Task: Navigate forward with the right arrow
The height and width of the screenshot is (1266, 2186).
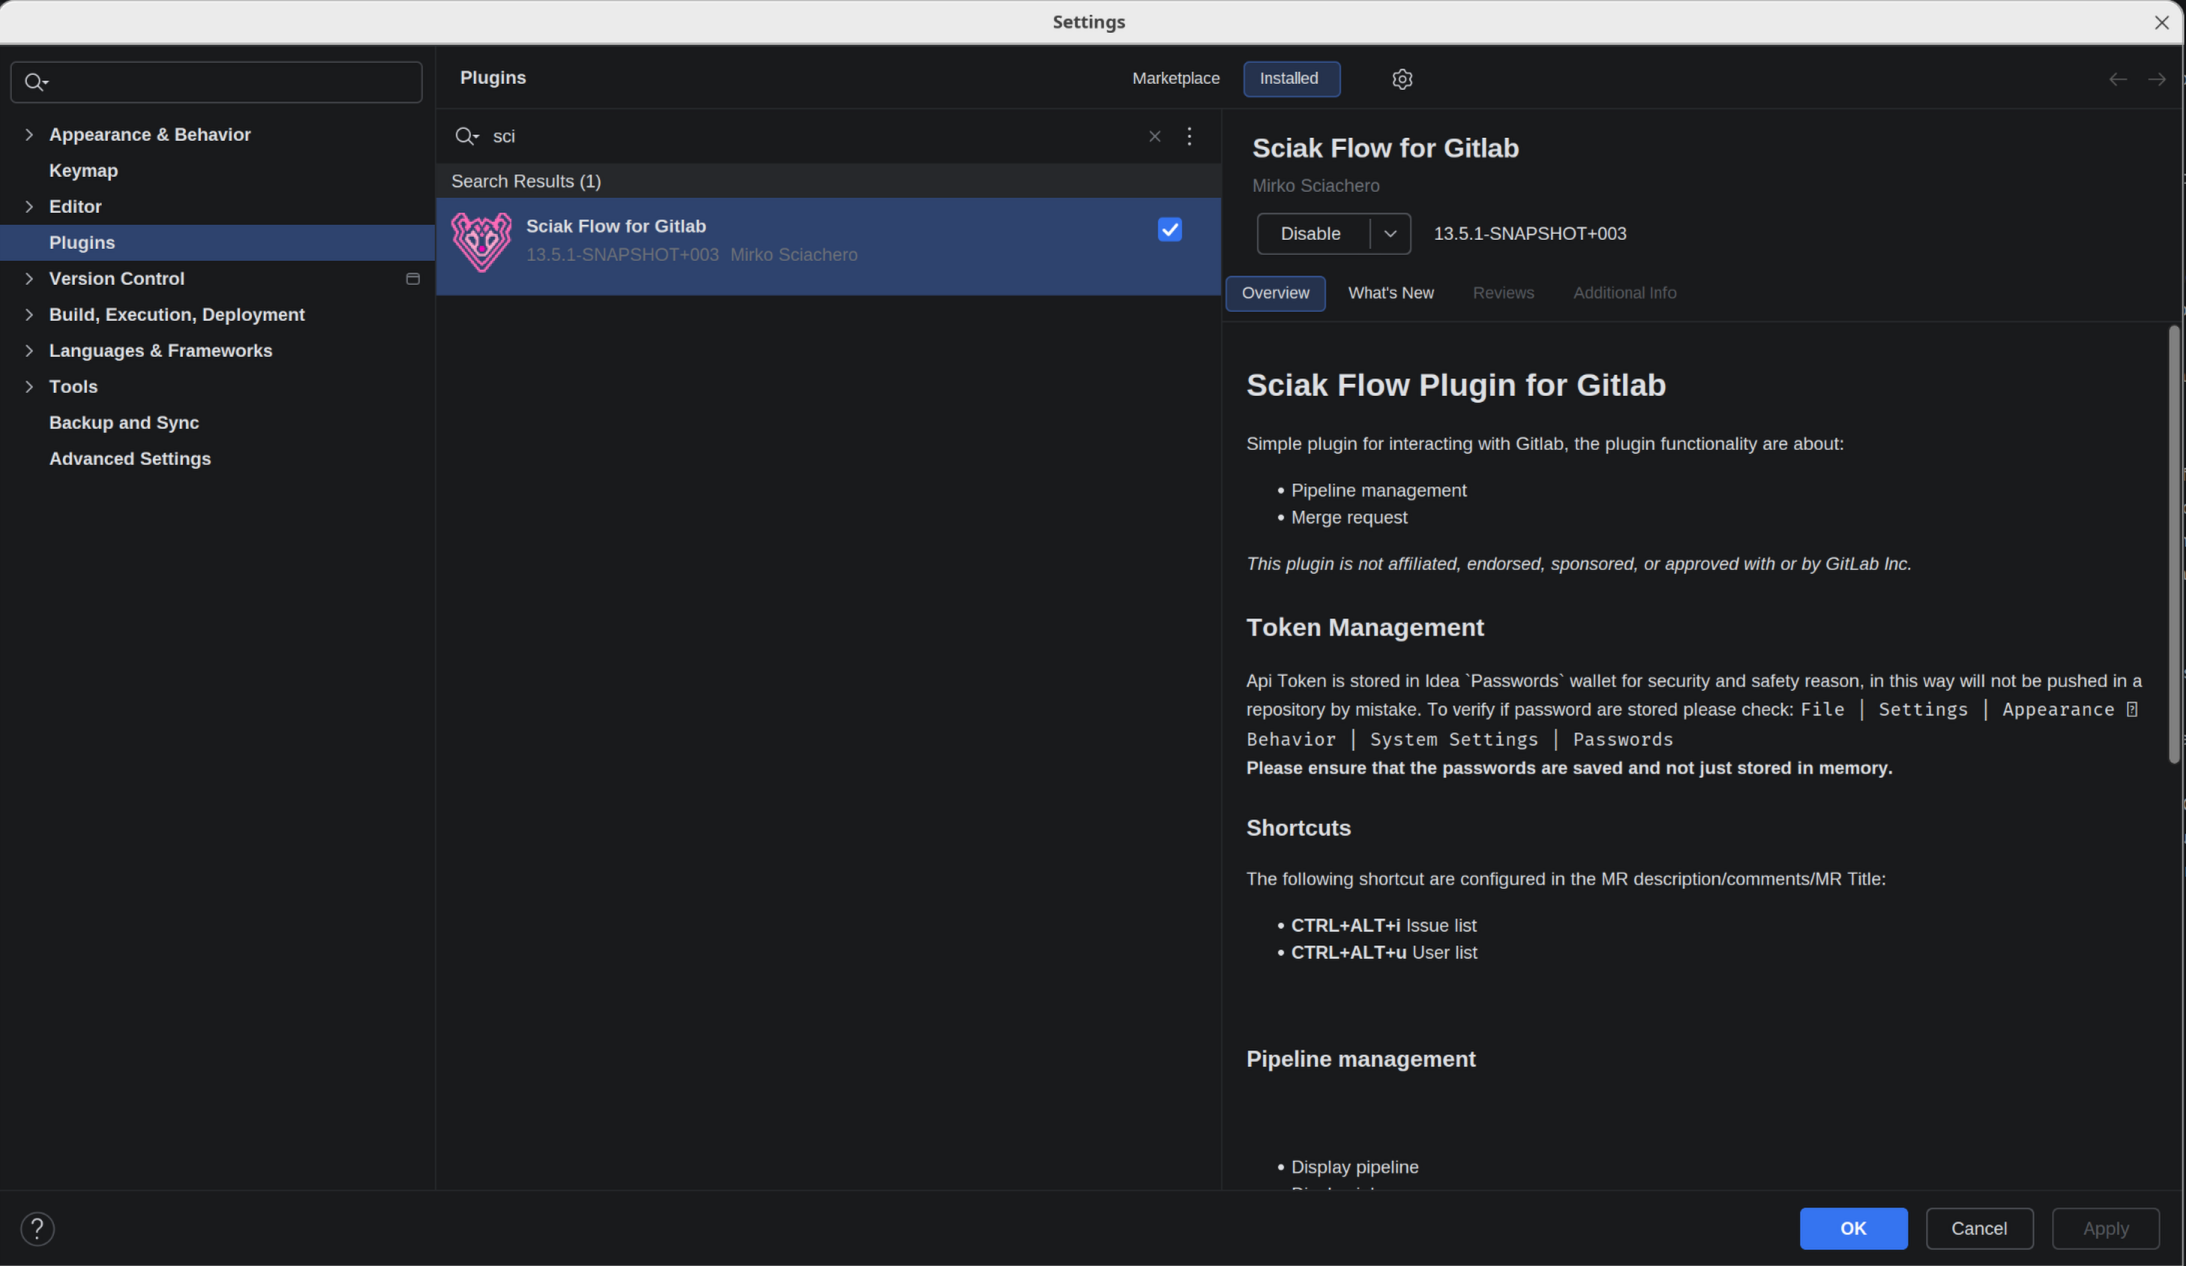Action: click(x=2157, y=79)
